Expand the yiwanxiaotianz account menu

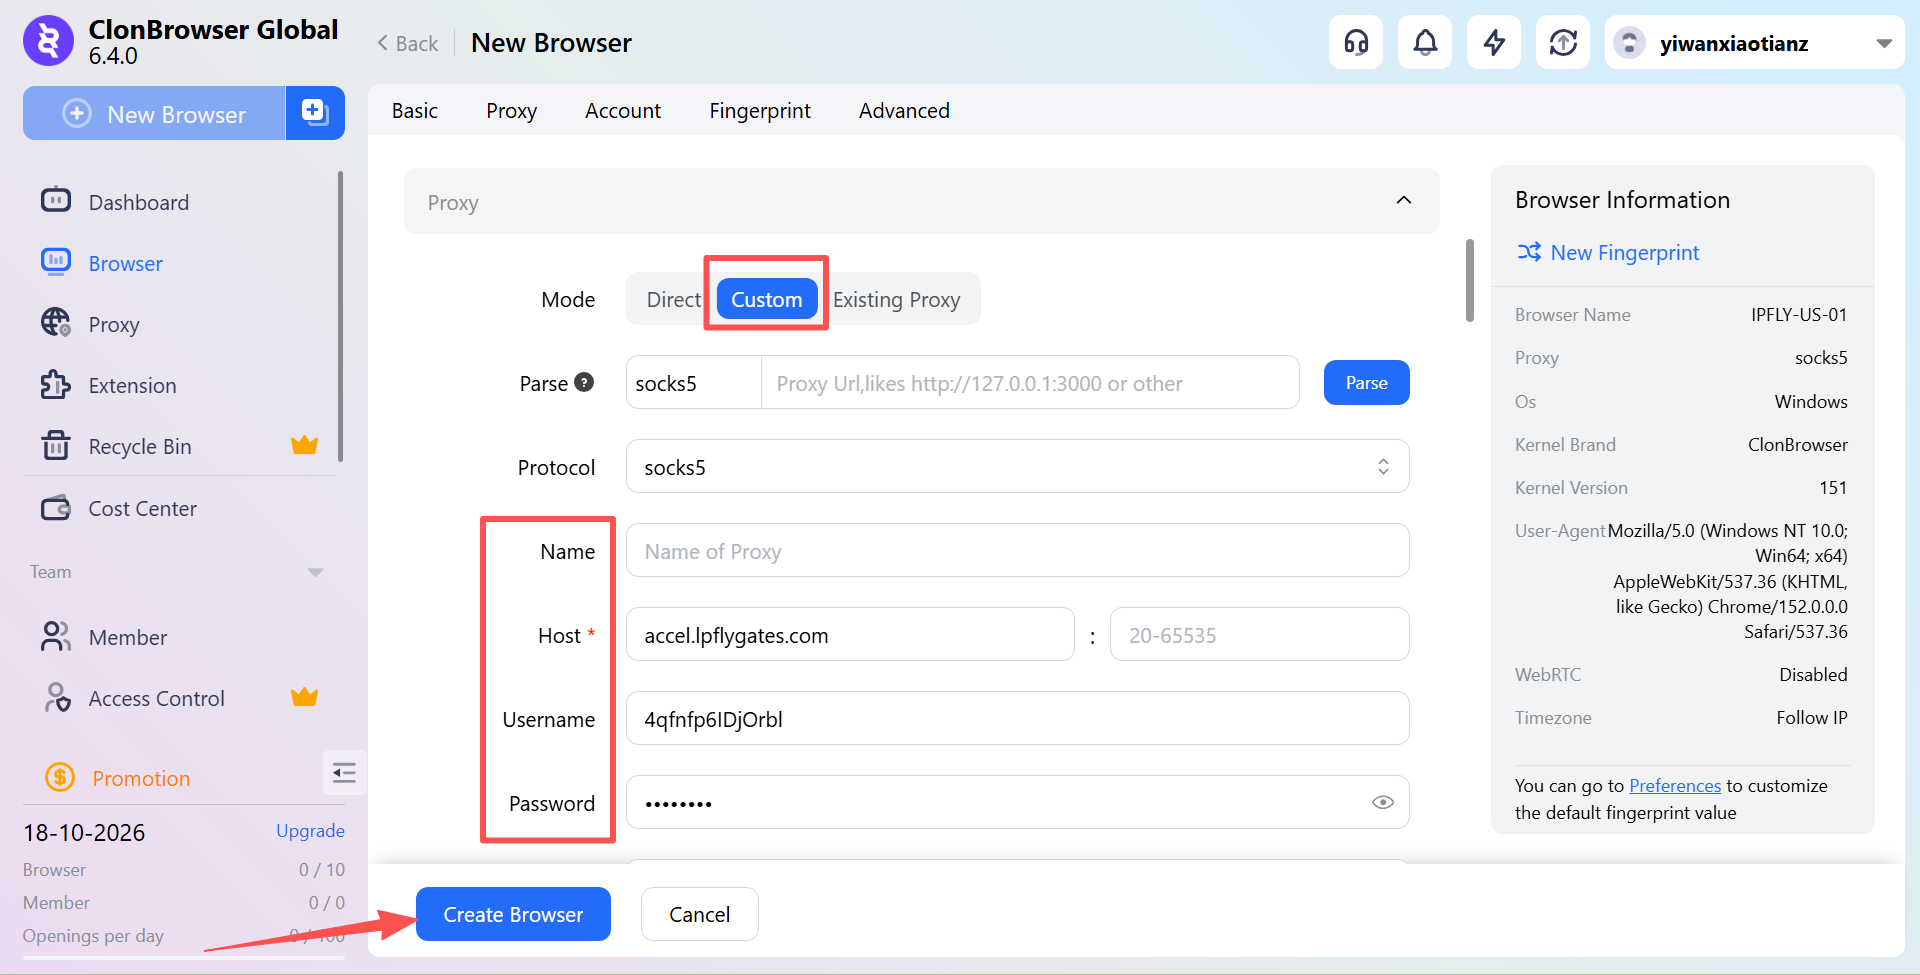point(1754,43)
